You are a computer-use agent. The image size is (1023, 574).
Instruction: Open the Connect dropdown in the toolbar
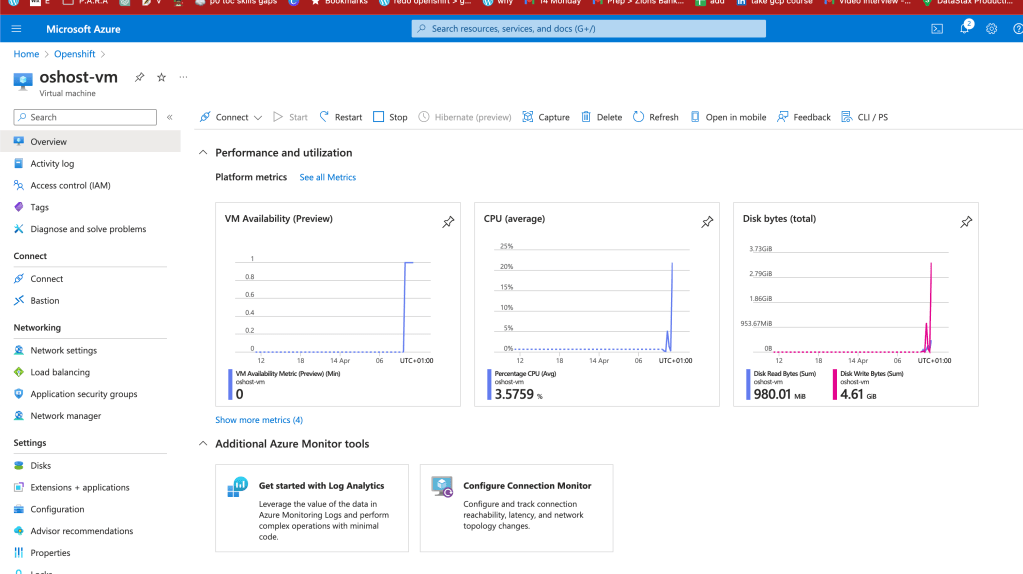coord(231,117)
